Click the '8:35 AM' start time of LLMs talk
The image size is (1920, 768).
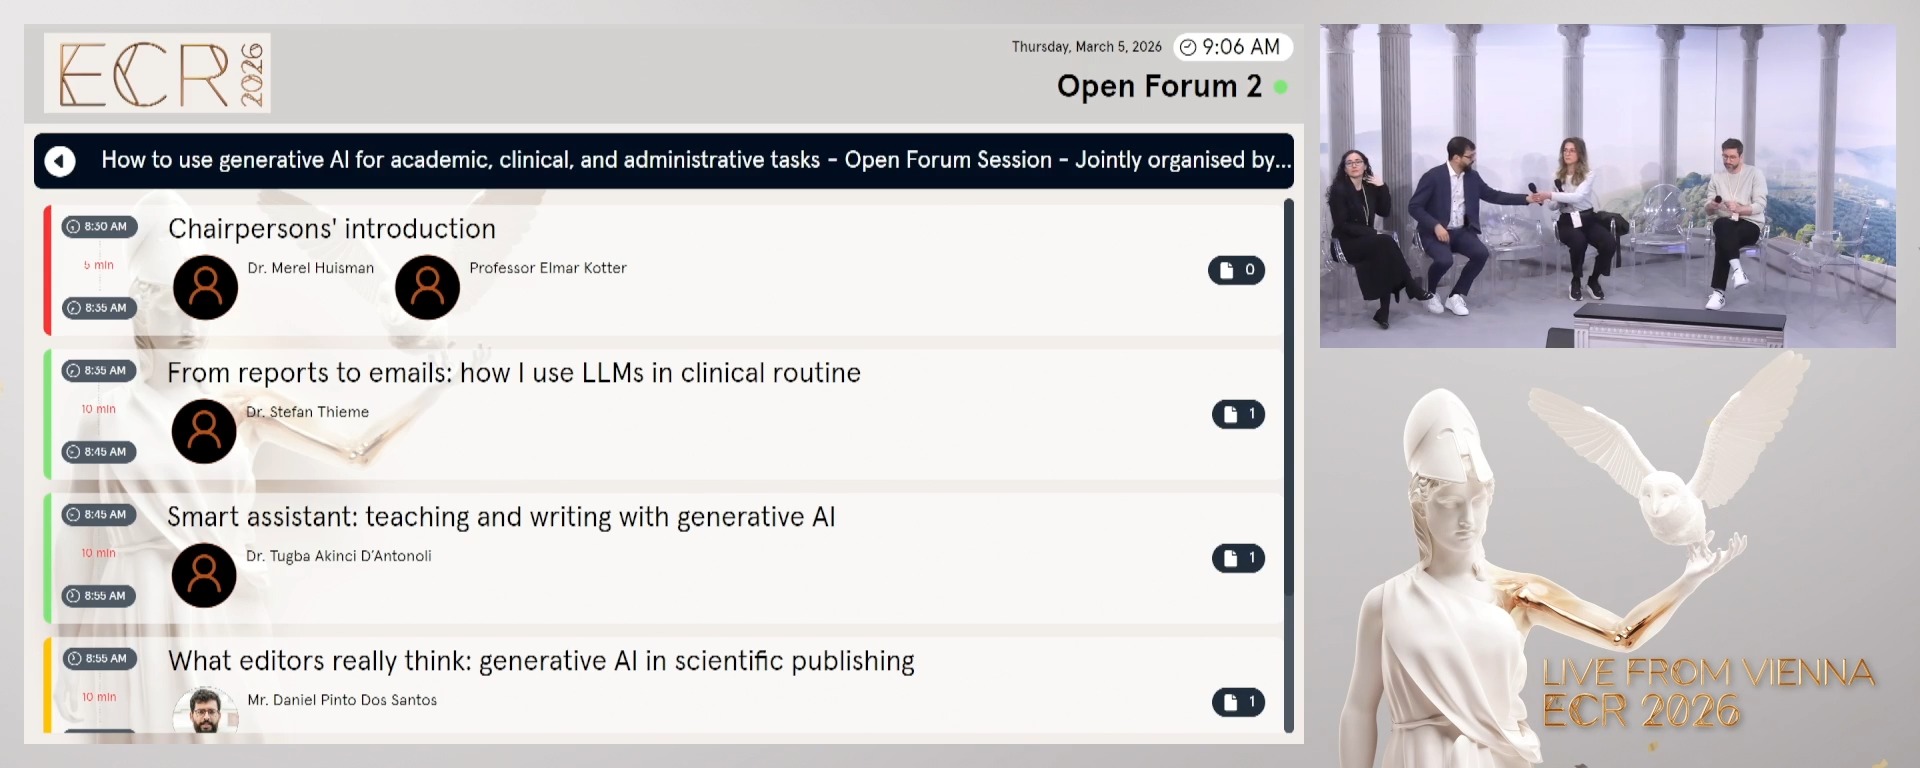99,371
